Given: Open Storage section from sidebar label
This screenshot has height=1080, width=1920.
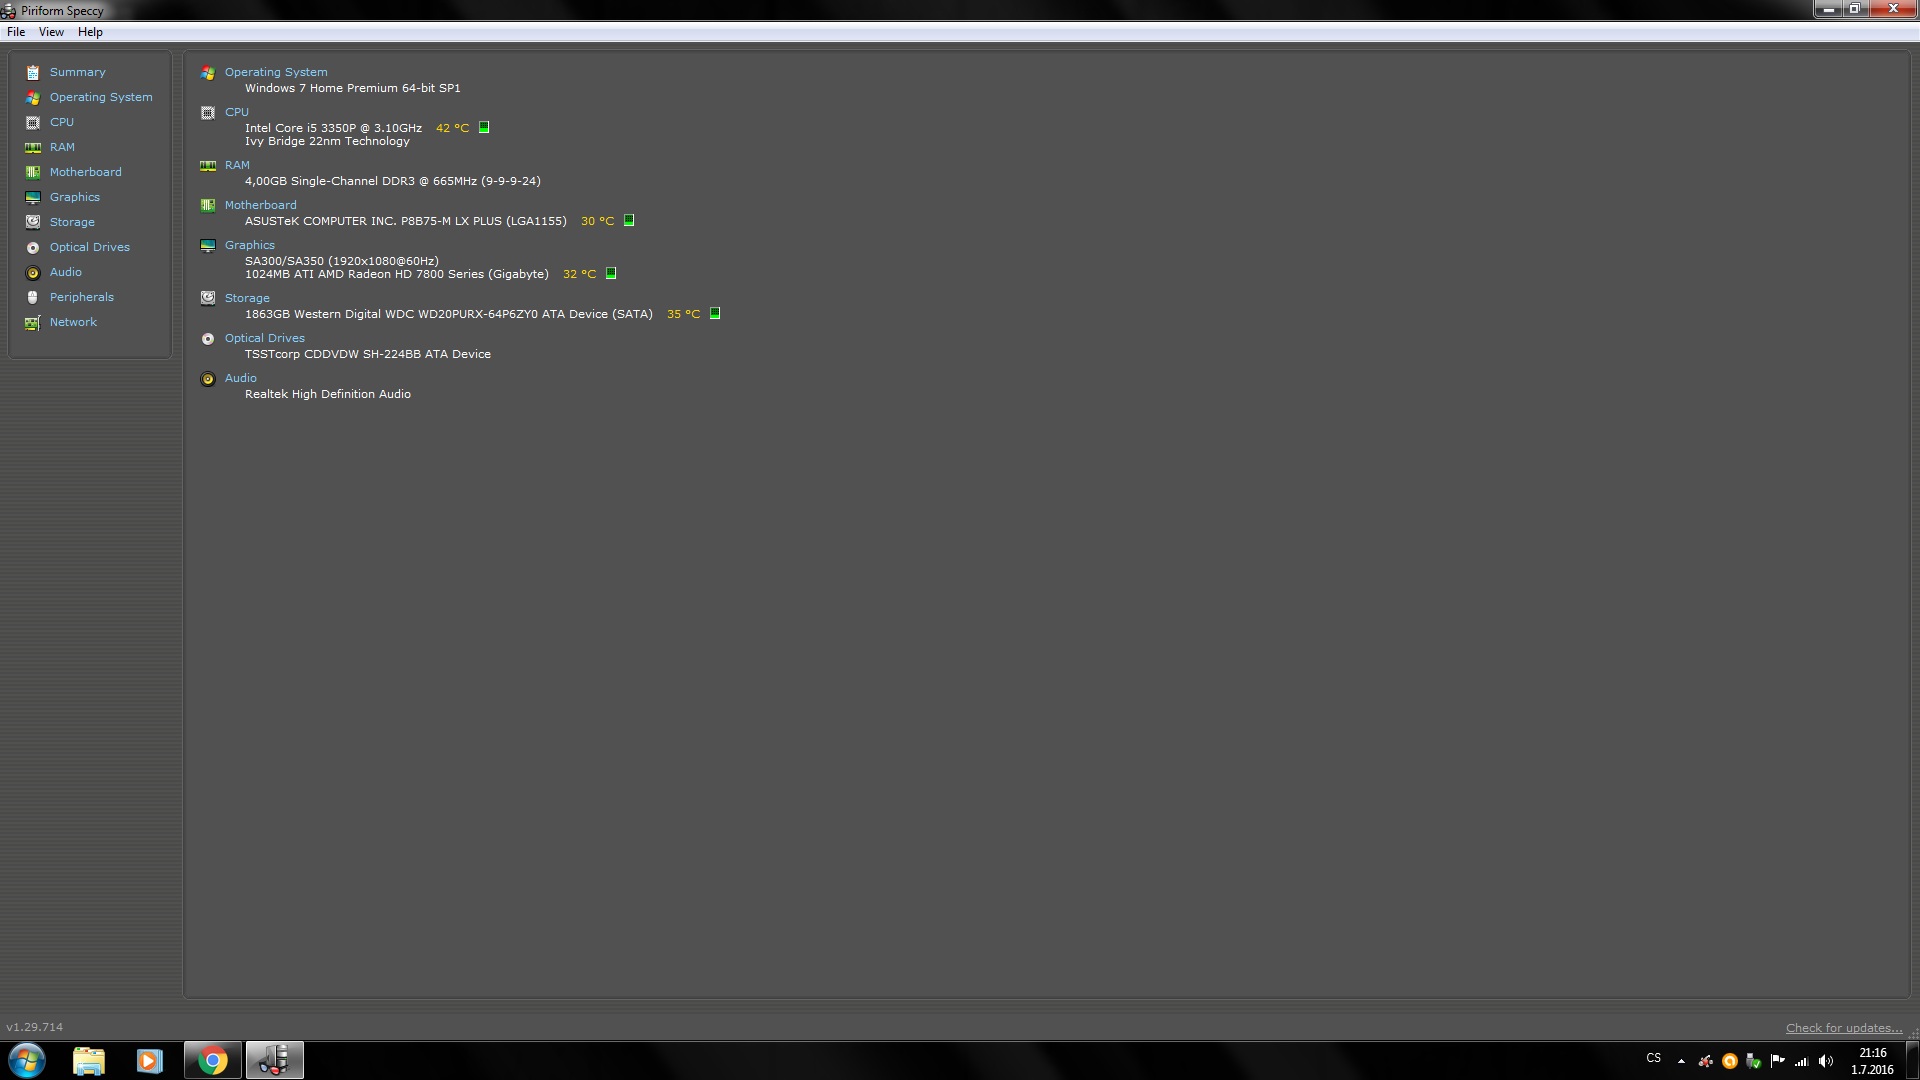Looking at the screenshot, I should (72, 222).
